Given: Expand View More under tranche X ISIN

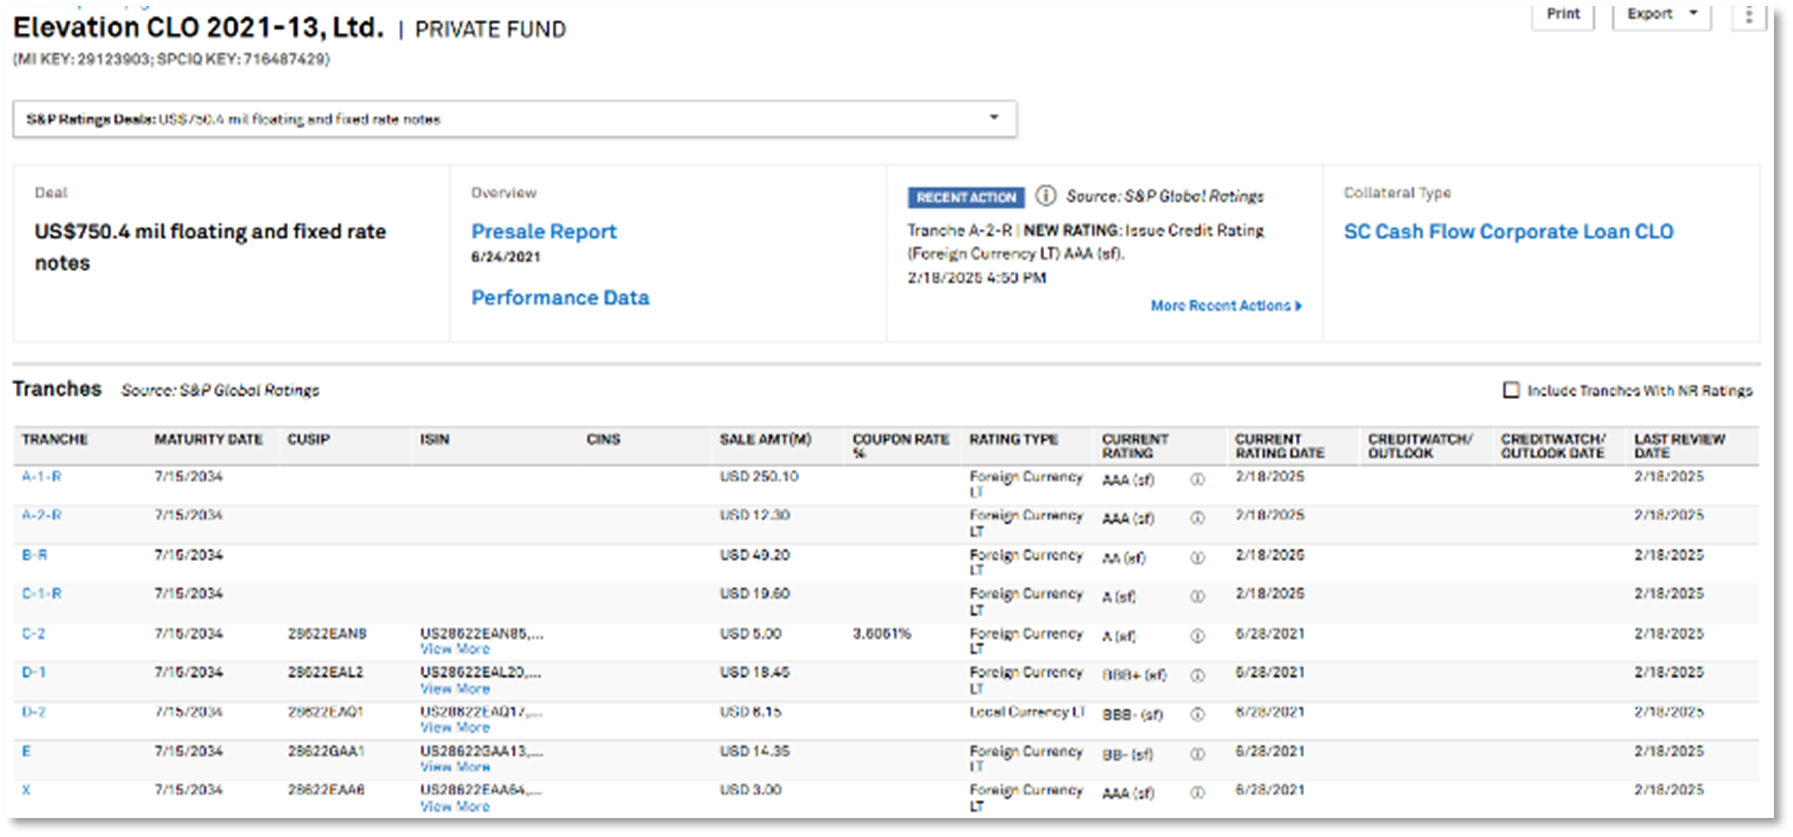Looking at the screenshot, I should click(455, 806).
